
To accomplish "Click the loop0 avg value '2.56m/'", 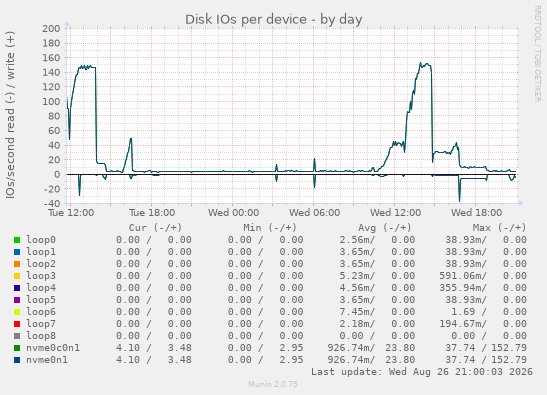I will 357,240.
